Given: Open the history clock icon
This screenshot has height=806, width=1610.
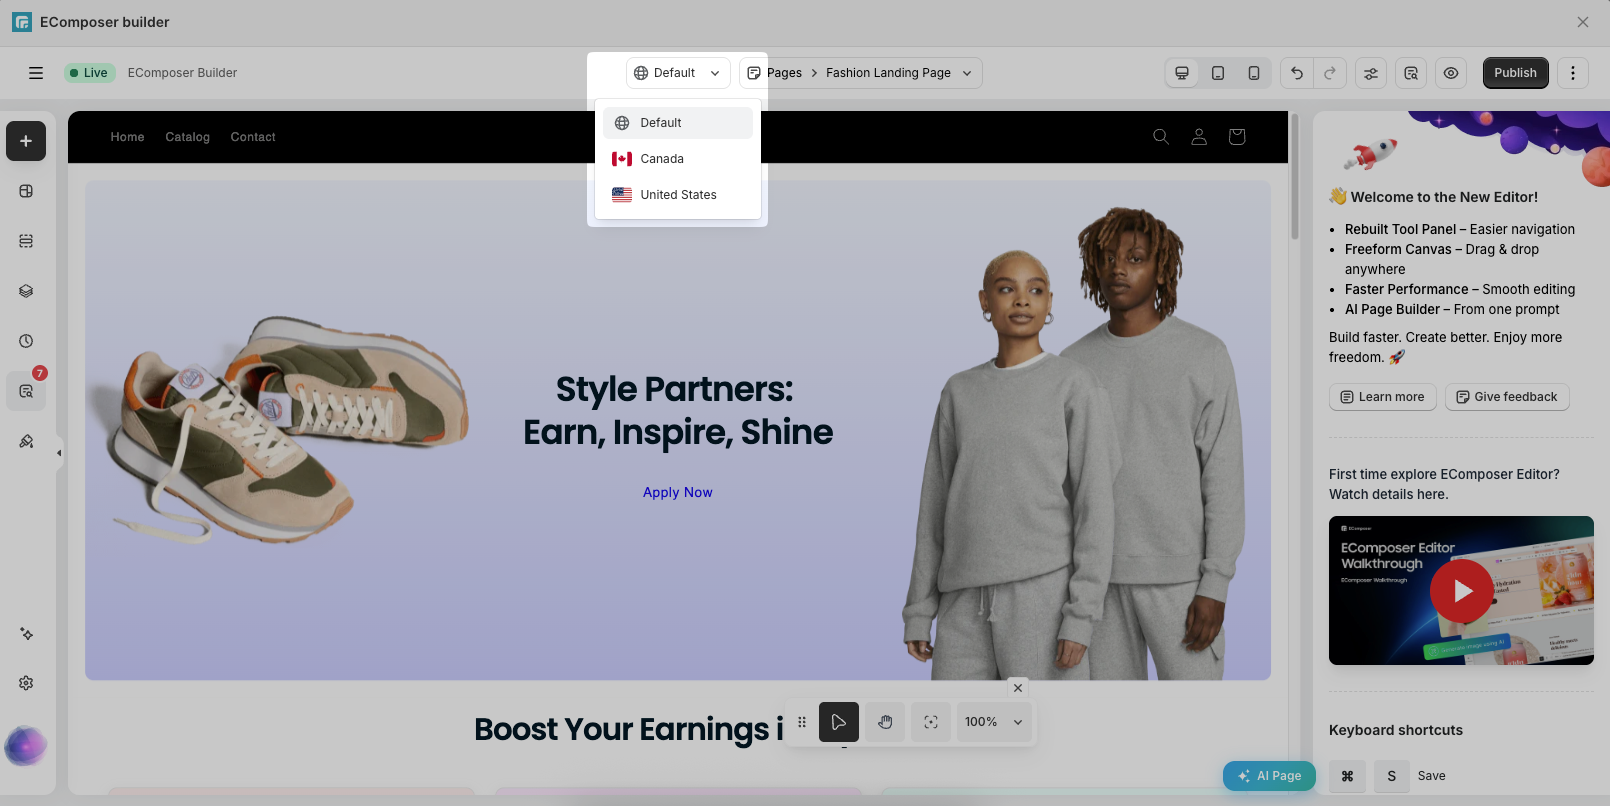Looking at the screenshot, I should [26, 341].
